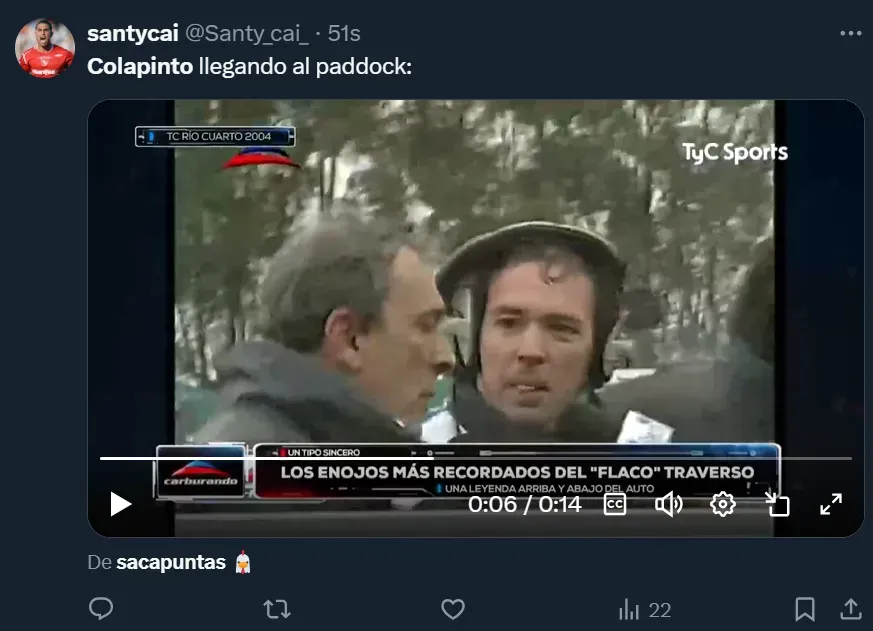Repost this tweet
The image size is (873, 631).
[x=277, y=609]
